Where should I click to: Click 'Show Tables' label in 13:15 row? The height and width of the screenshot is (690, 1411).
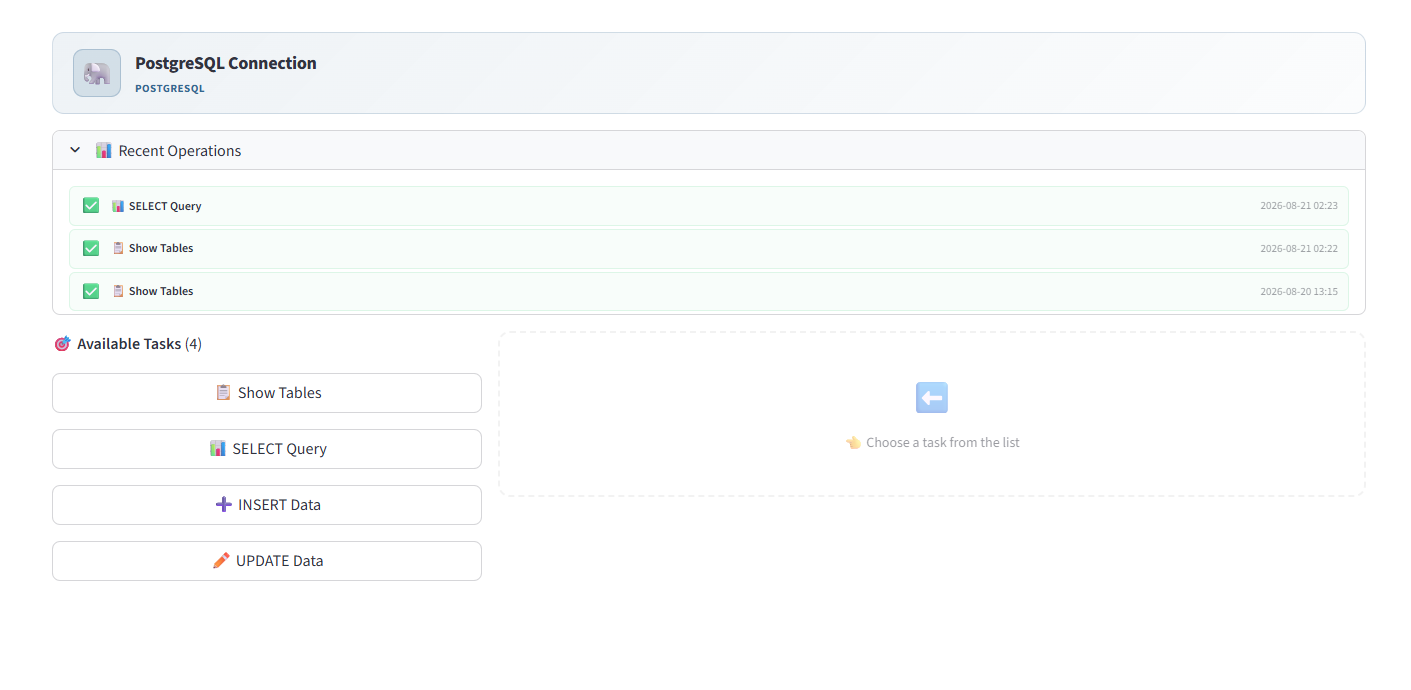coord(161,291)
